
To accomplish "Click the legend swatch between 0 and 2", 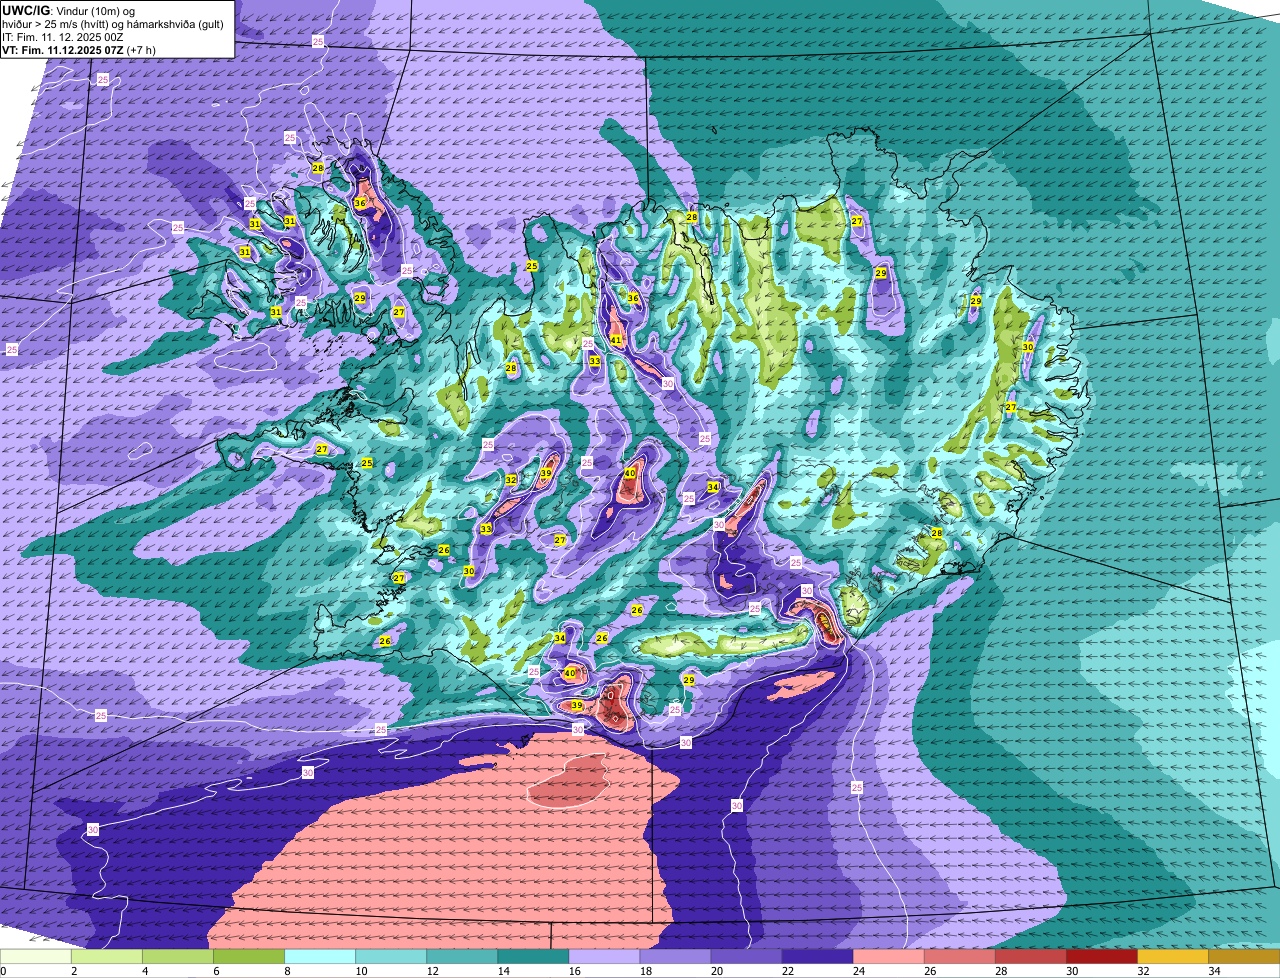I will [36, 957].
